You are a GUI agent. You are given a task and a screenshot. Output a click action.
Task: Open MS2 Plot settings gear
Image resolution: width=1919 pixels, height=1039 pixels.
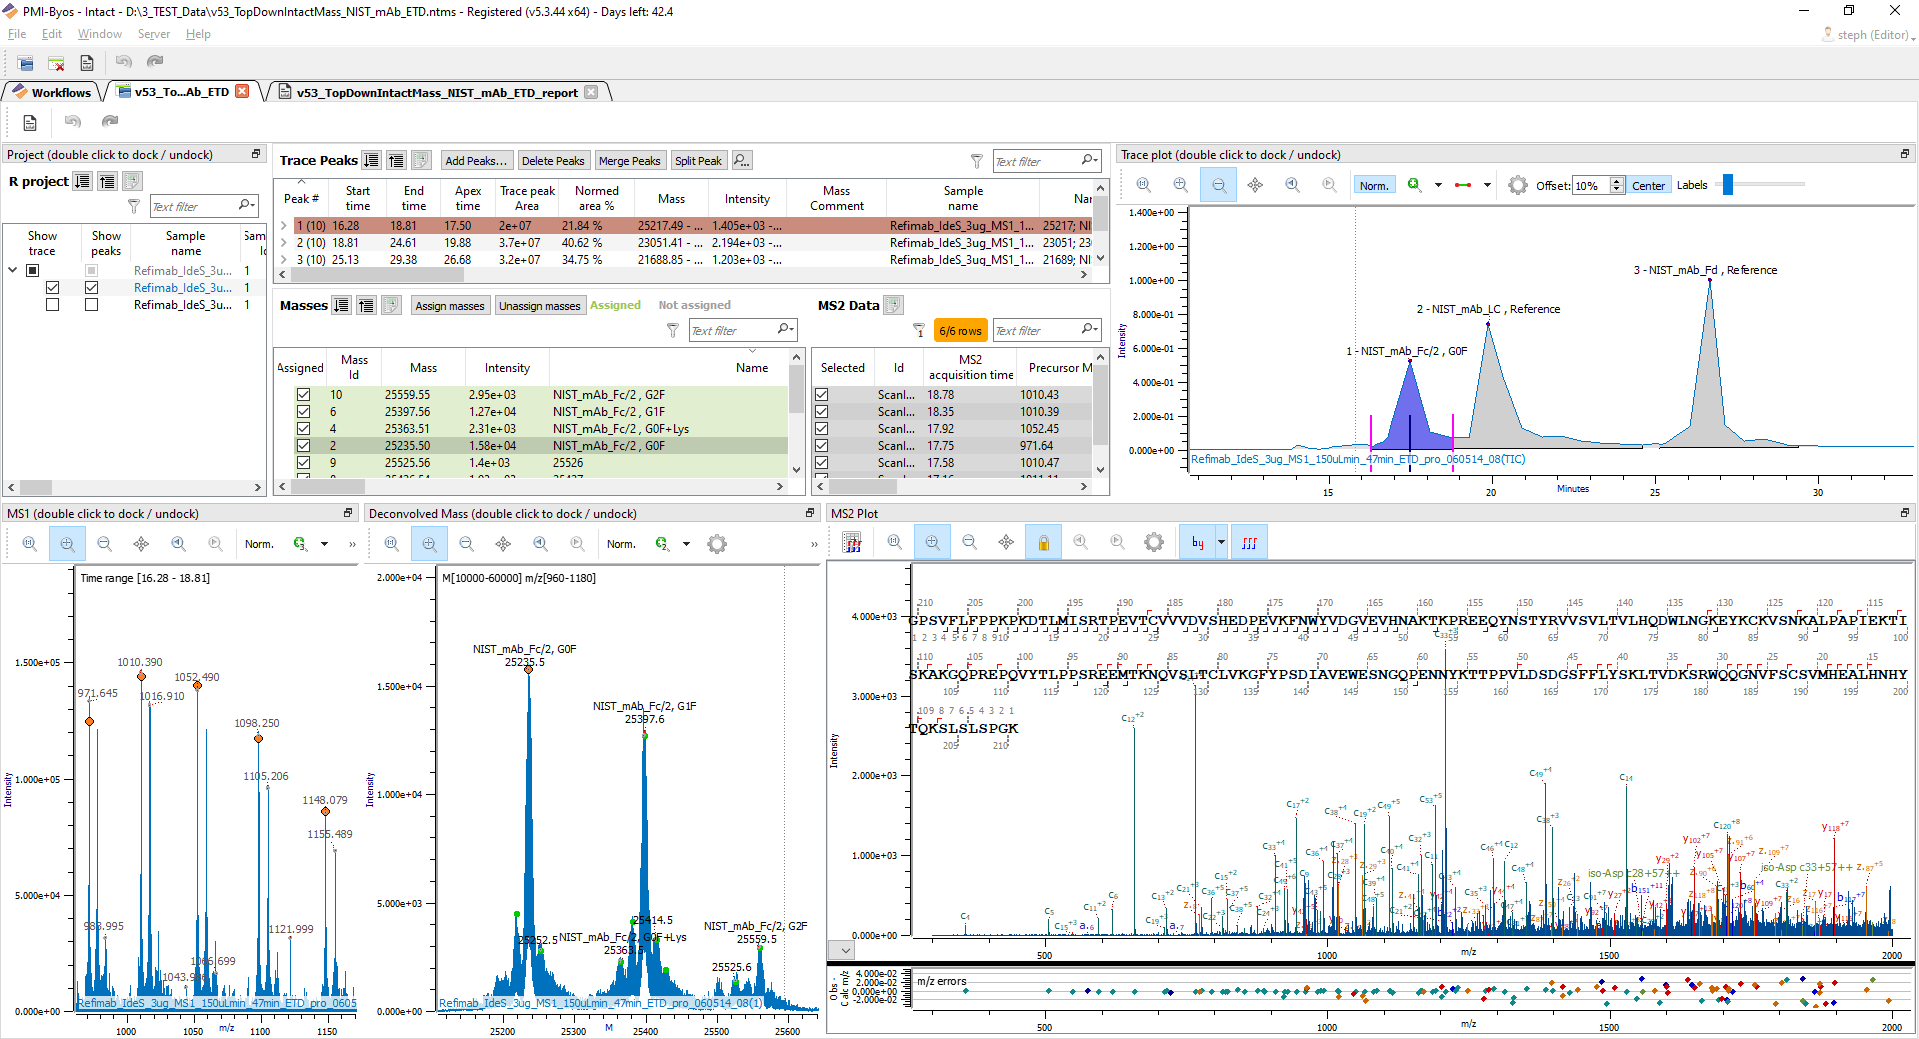[x=1154, y=542]
